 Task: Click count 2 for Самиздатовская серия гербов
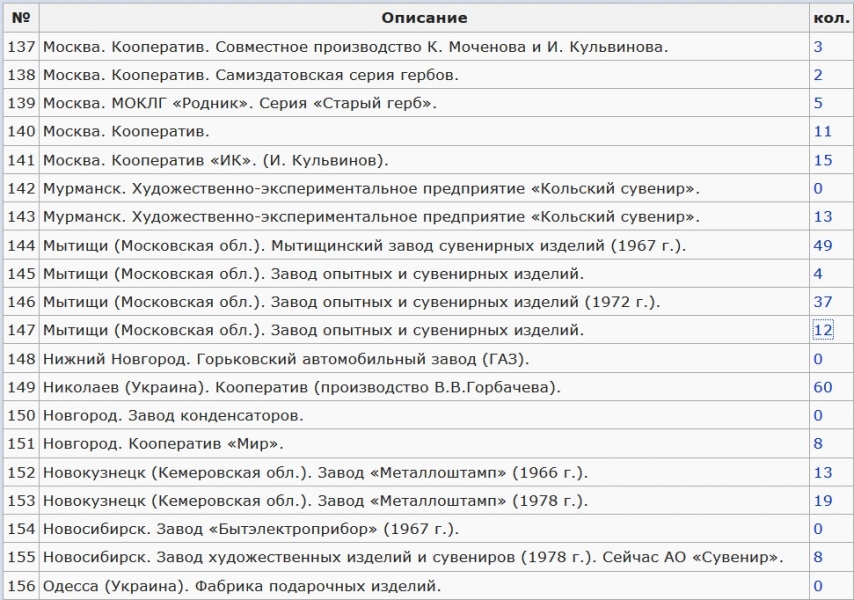pyautogui.click(x=818, y=75)
